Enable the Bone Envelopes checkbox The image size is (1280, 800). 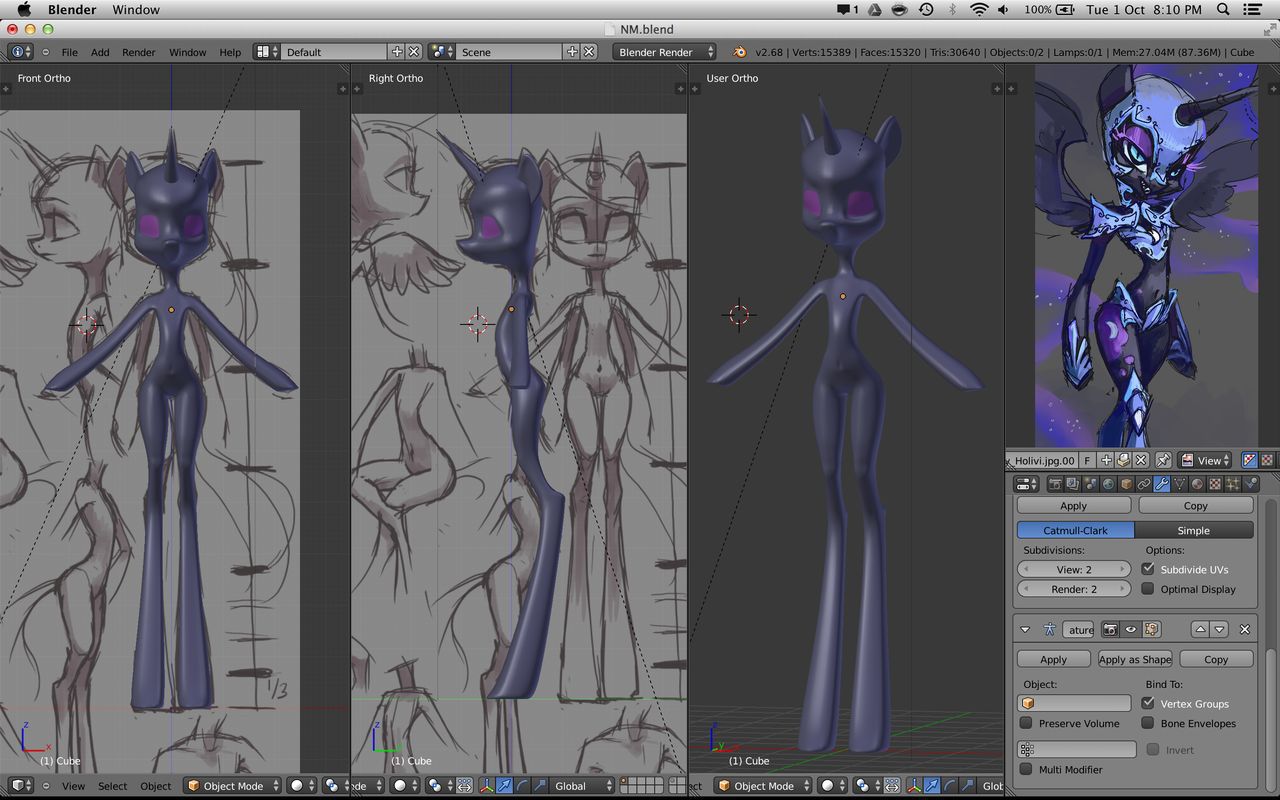click(1148, 723)
